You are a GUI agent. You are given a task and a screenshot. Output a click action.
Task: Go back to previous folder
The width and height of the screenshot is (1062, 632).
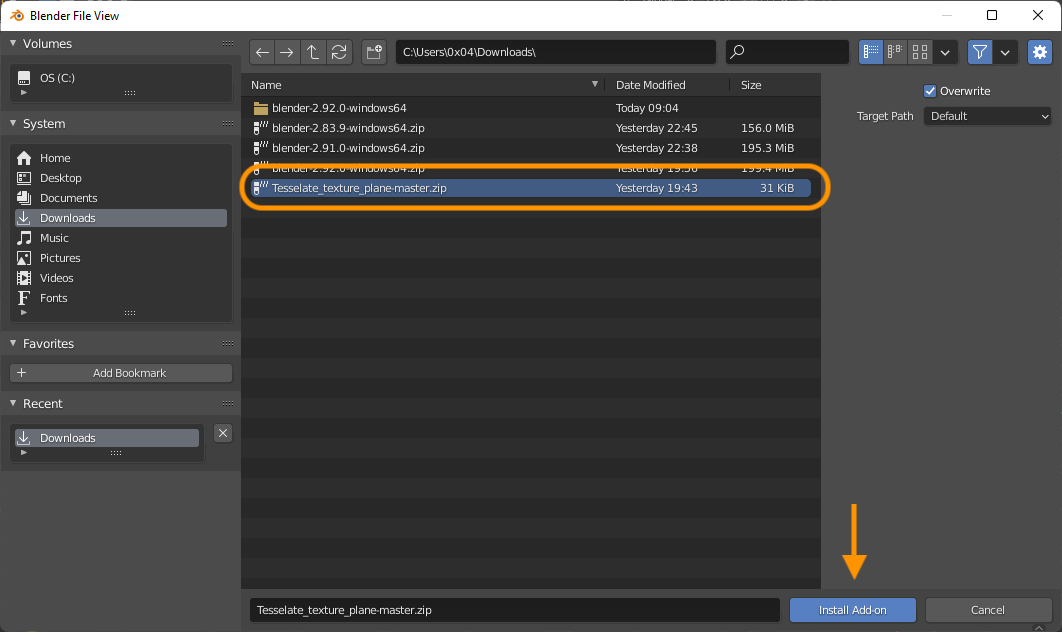[x=262, y=52]
